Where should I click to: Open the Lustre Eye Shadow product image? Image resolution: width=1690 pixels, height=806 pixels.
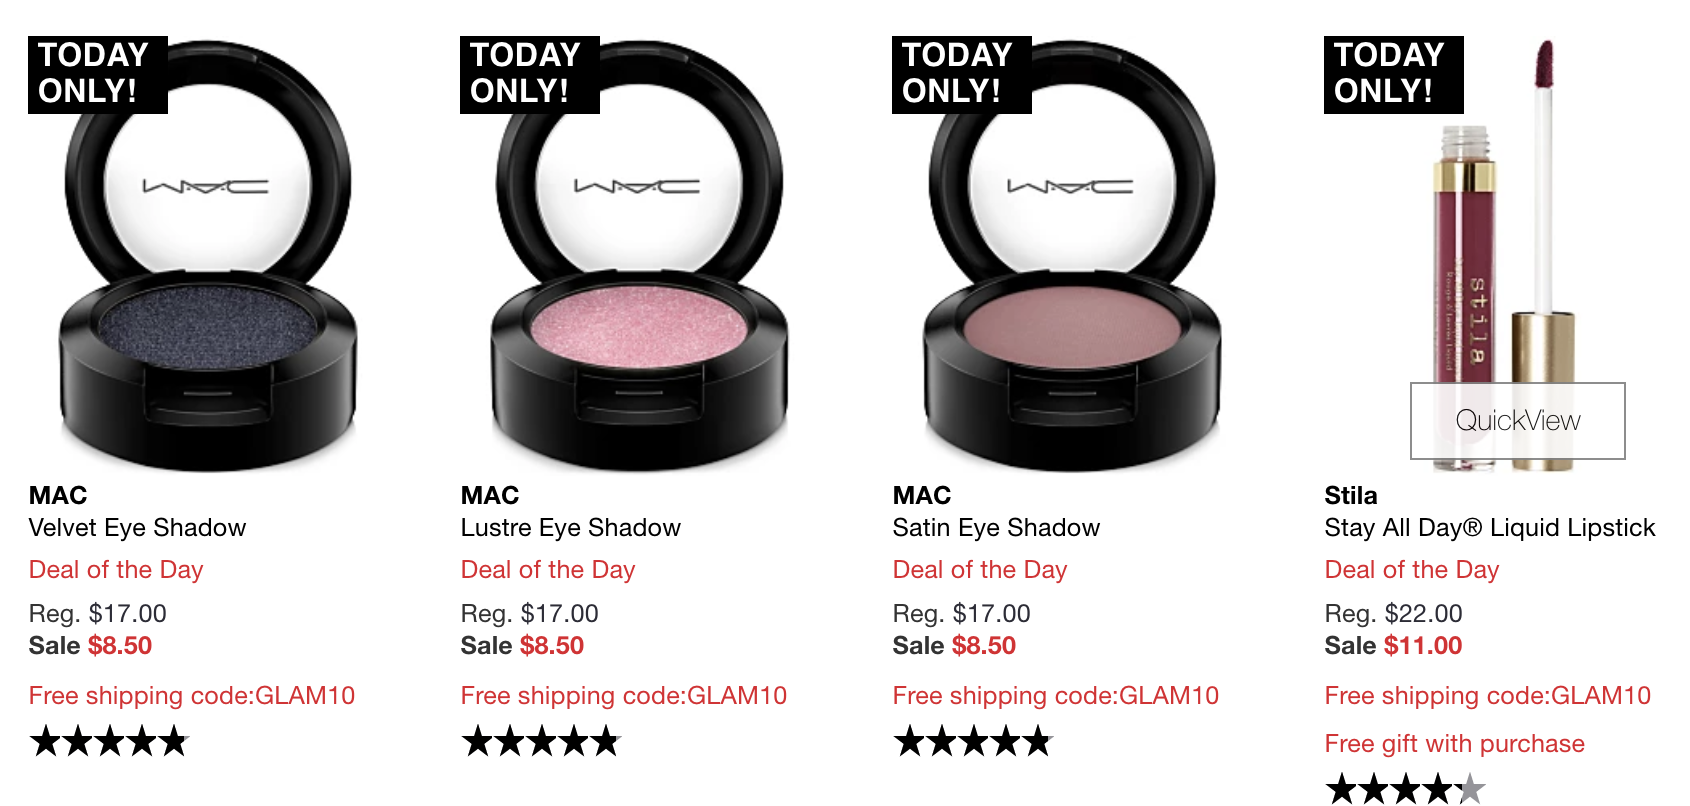coord(639,255)
